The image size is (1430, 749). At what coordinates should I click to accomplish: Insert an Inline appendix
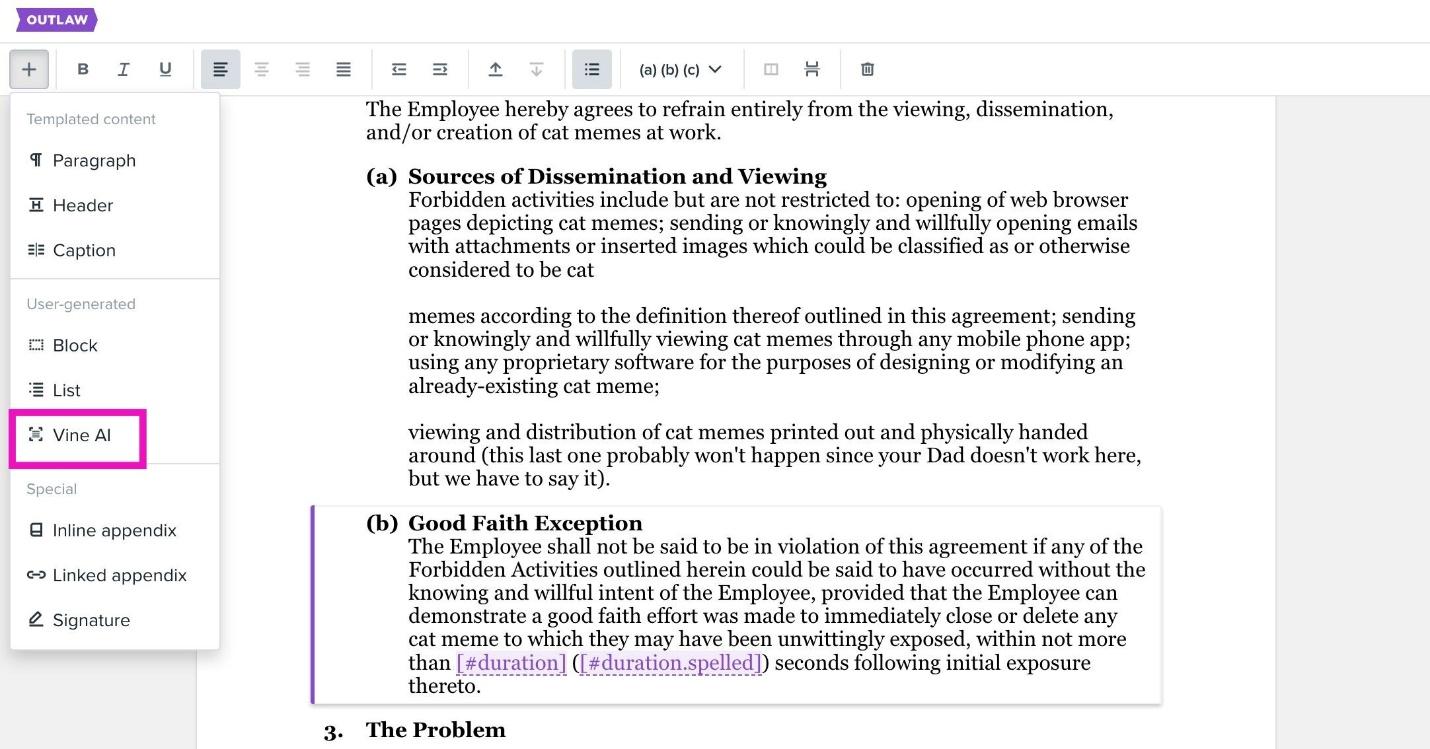pyautogui.click(x=115, y=530)
